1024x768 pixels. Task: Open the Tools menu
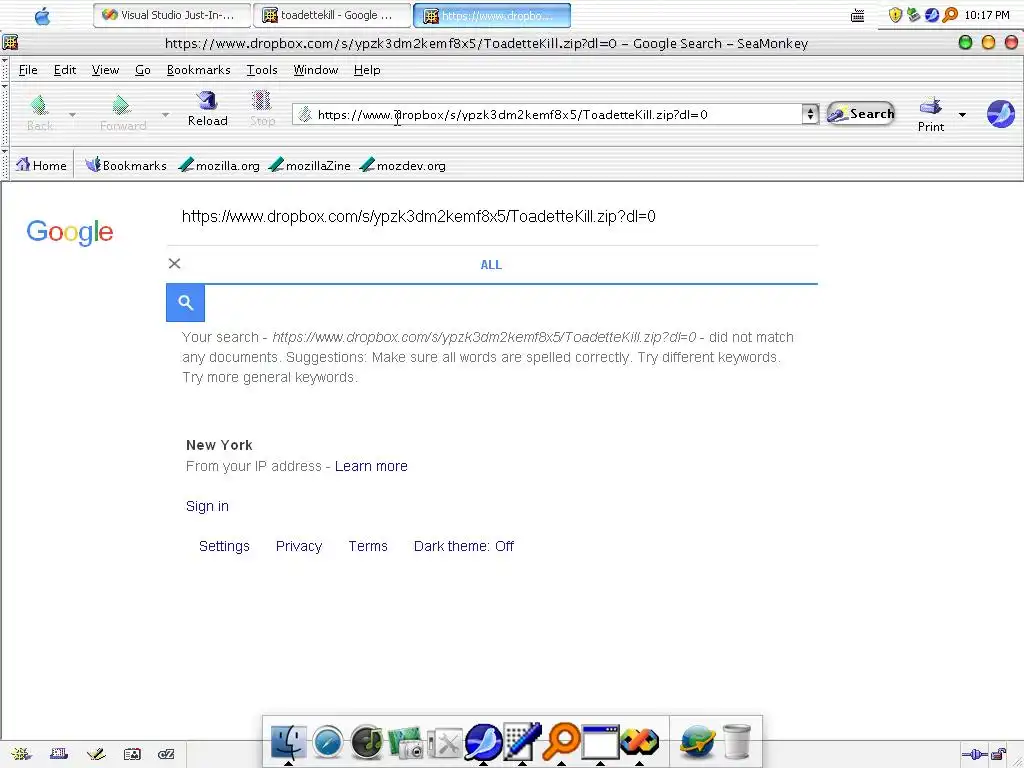click(262, 70)
